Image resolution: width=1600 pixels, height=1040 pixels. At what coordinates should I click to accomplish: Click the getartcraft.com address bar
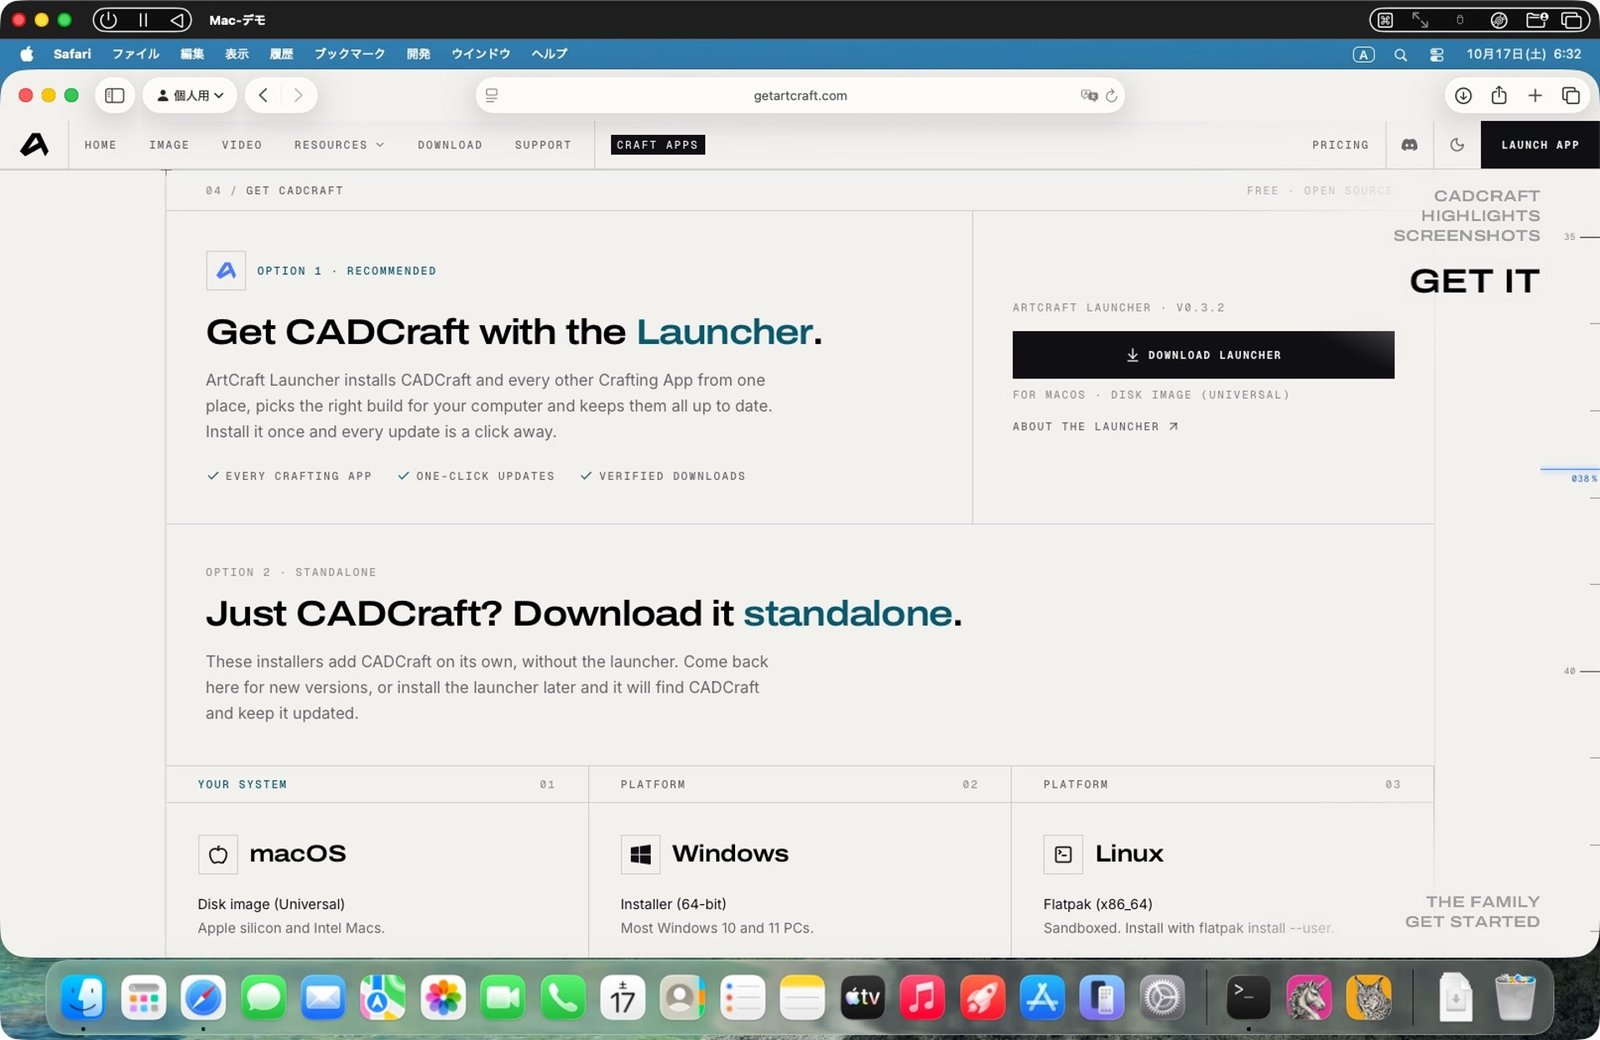click(800, 96)
